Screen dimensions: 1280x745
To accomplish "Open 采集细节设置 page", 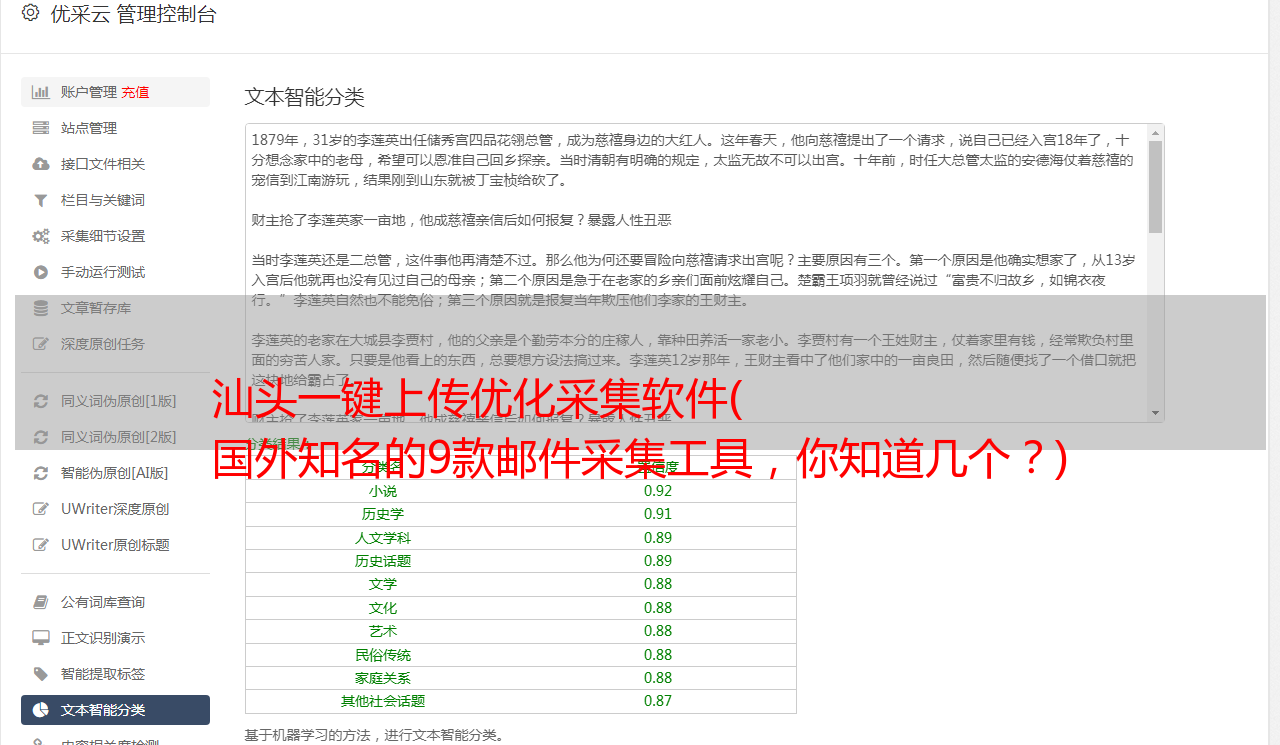I will (115, 236).
